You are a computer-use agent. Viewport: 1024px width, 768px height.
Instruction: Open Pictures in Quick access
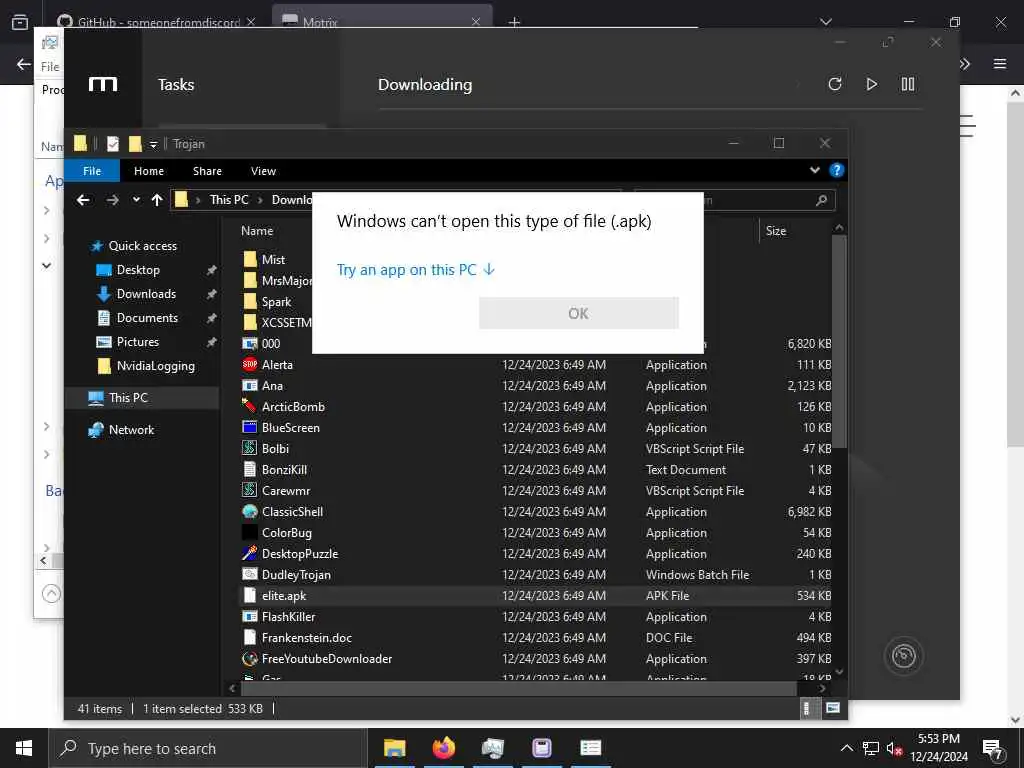138,342
